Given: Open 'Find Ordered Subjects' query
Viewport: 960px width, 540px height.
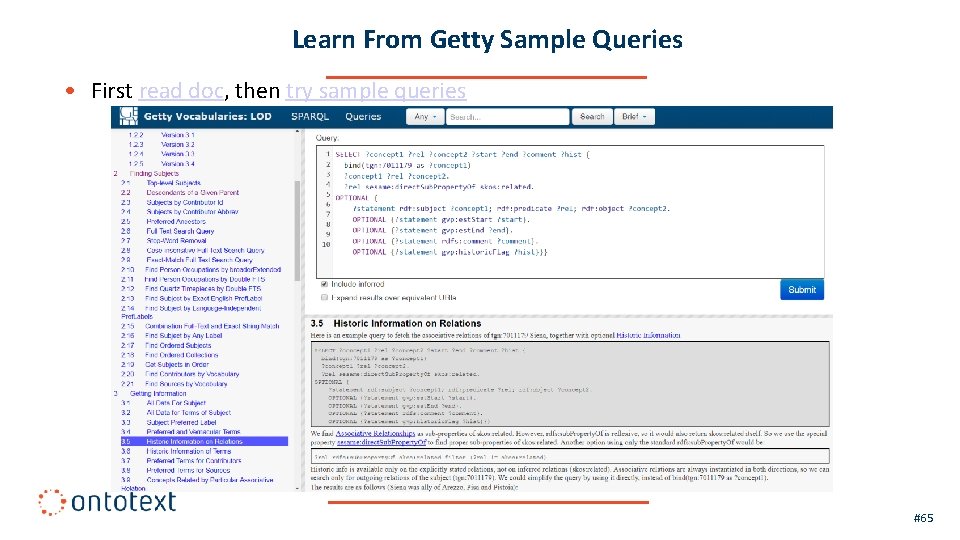Looking at the screenshot, I should pos(178,346).
